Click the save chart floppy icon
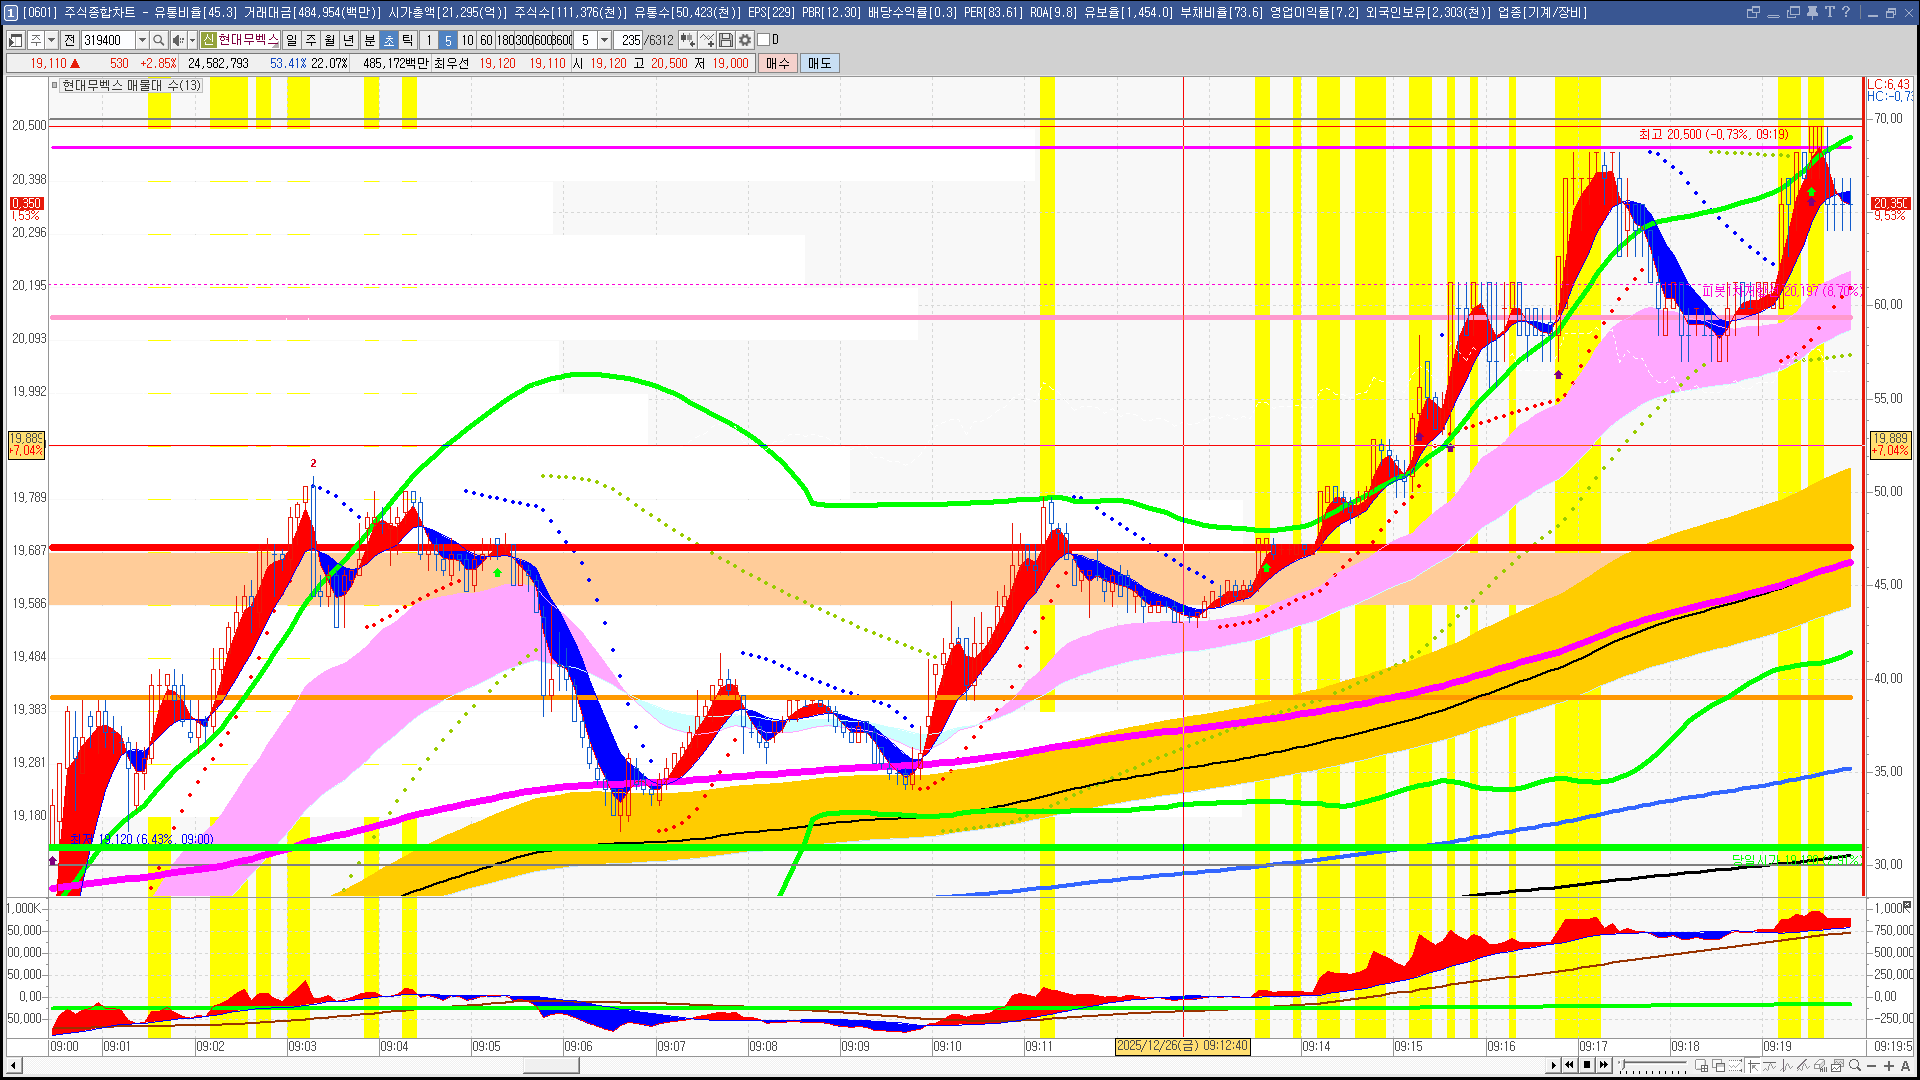Screen dimensions: 1920x1080 coord(726,40)
